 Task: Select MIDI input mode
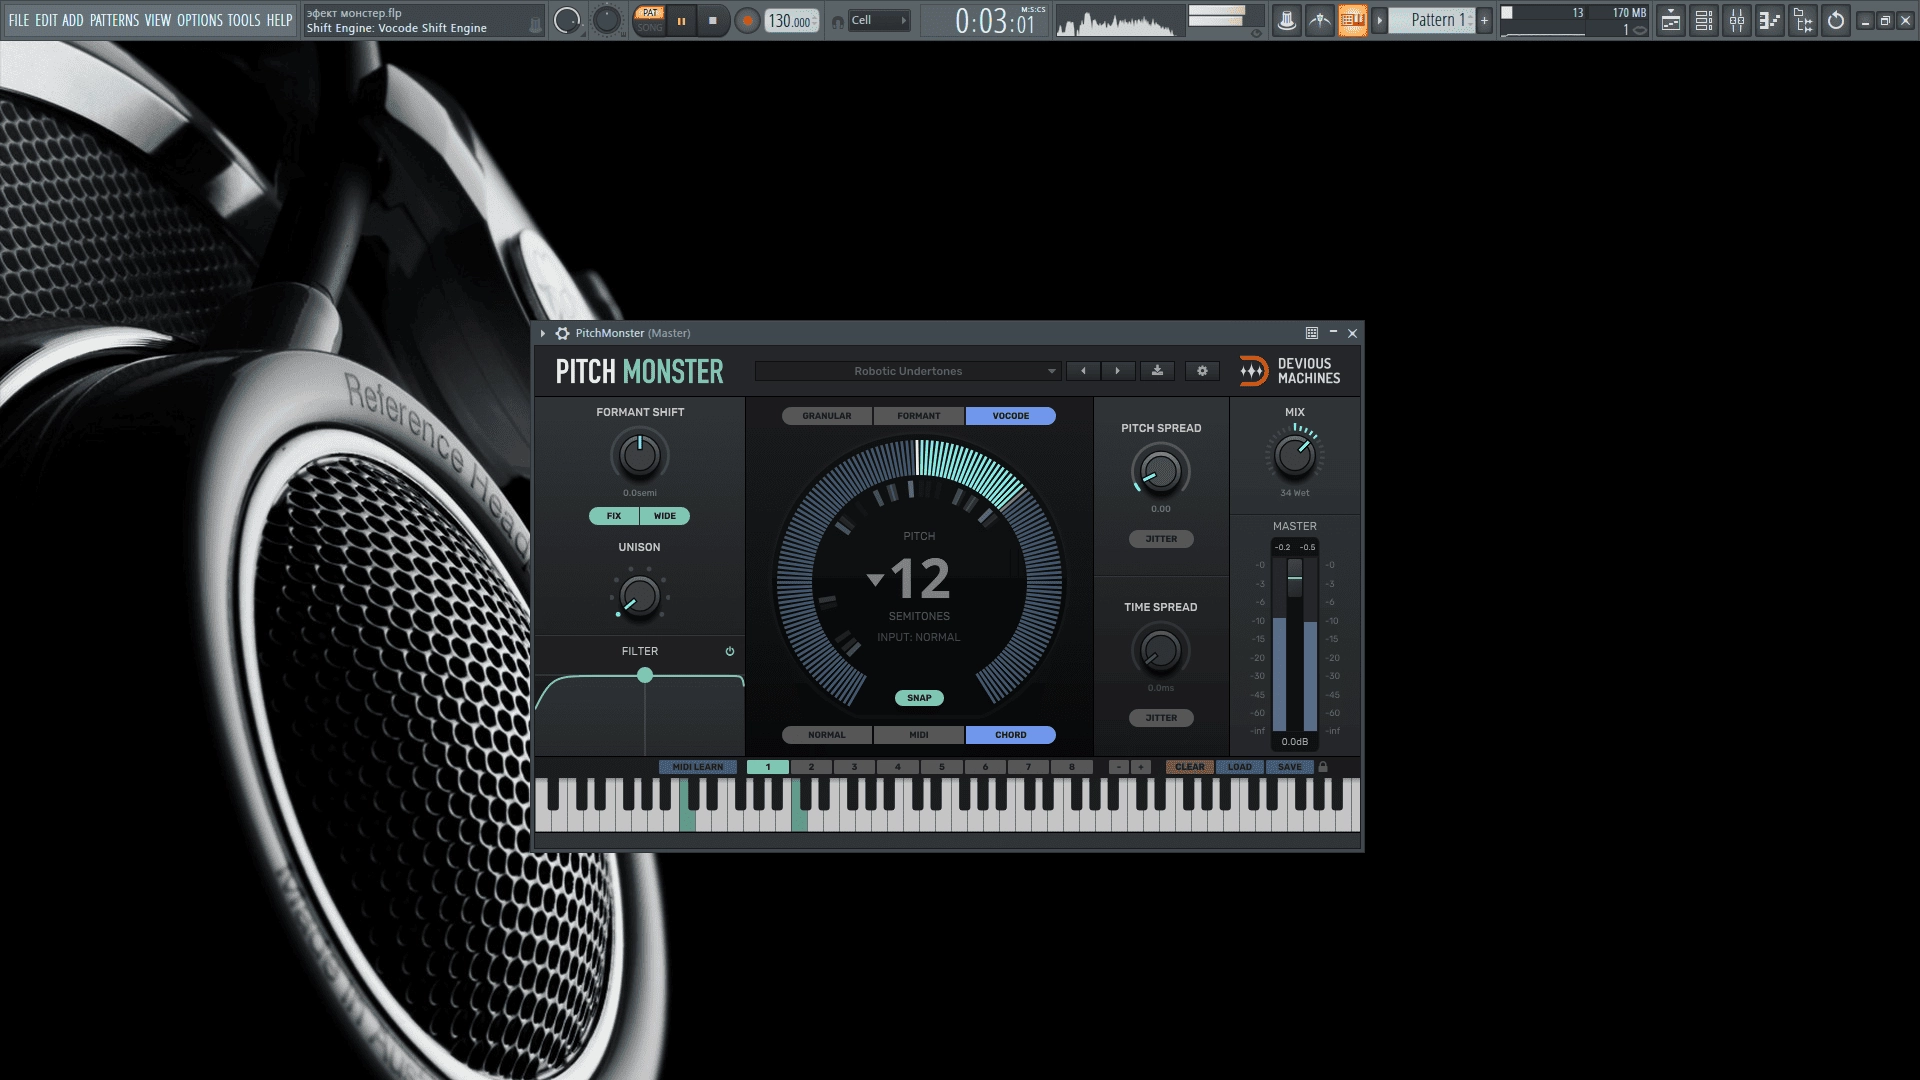point(919,735)
